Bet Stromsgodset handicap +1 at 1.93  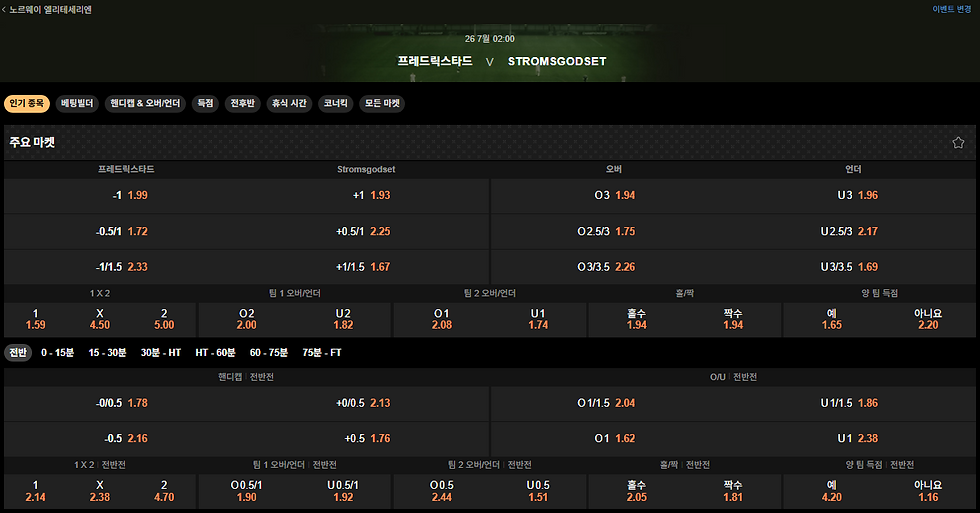coord(369,196)
